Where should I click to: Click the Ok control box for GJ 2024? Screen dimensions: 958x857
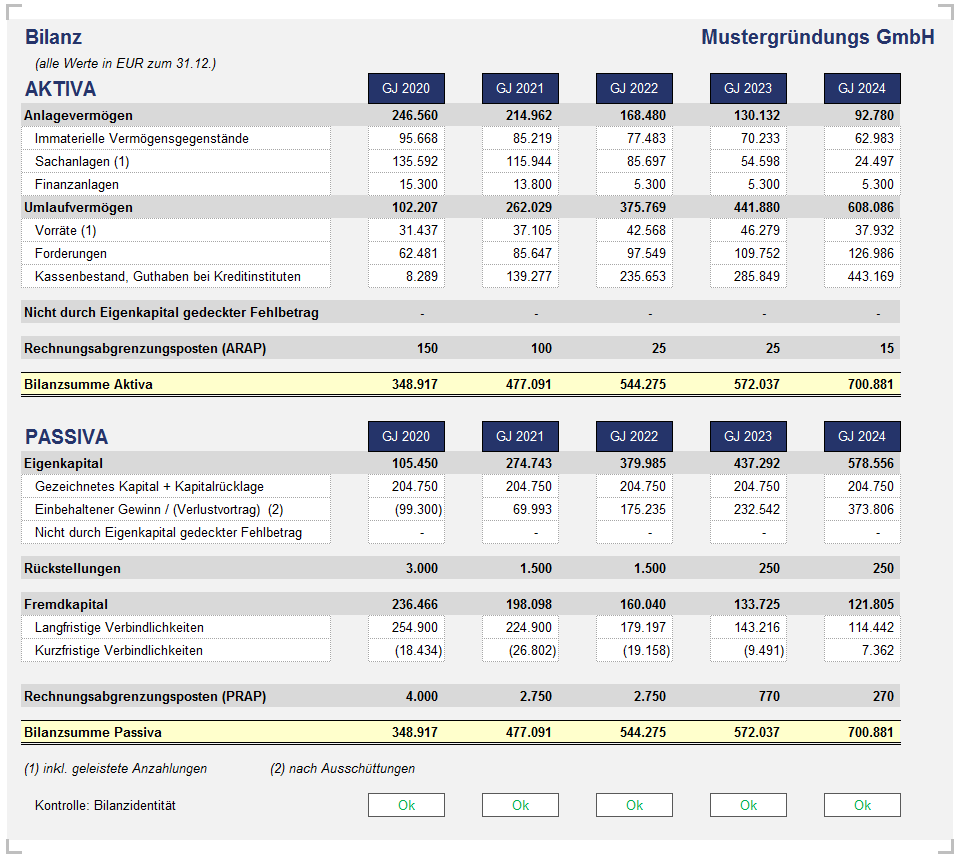pyautogui.click(x=862, y=805)
